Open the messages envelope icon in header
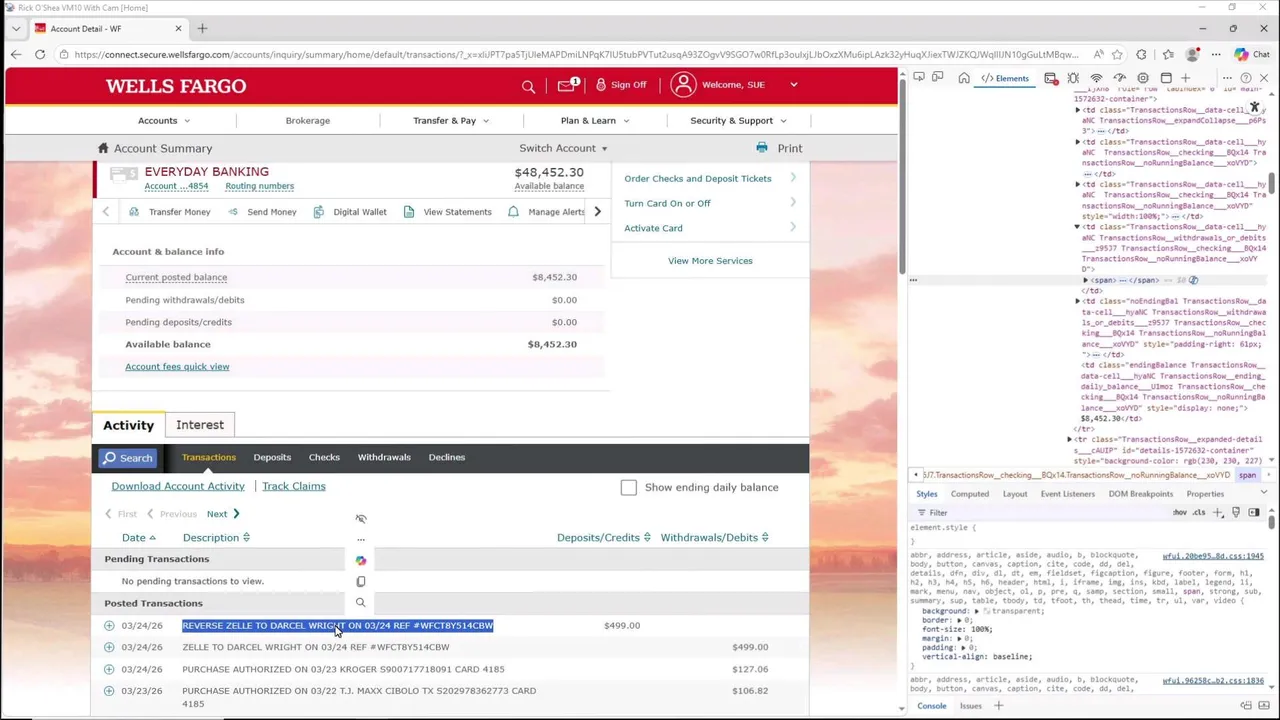This screenshot has height=720, width=1280. tap(567, 85)
